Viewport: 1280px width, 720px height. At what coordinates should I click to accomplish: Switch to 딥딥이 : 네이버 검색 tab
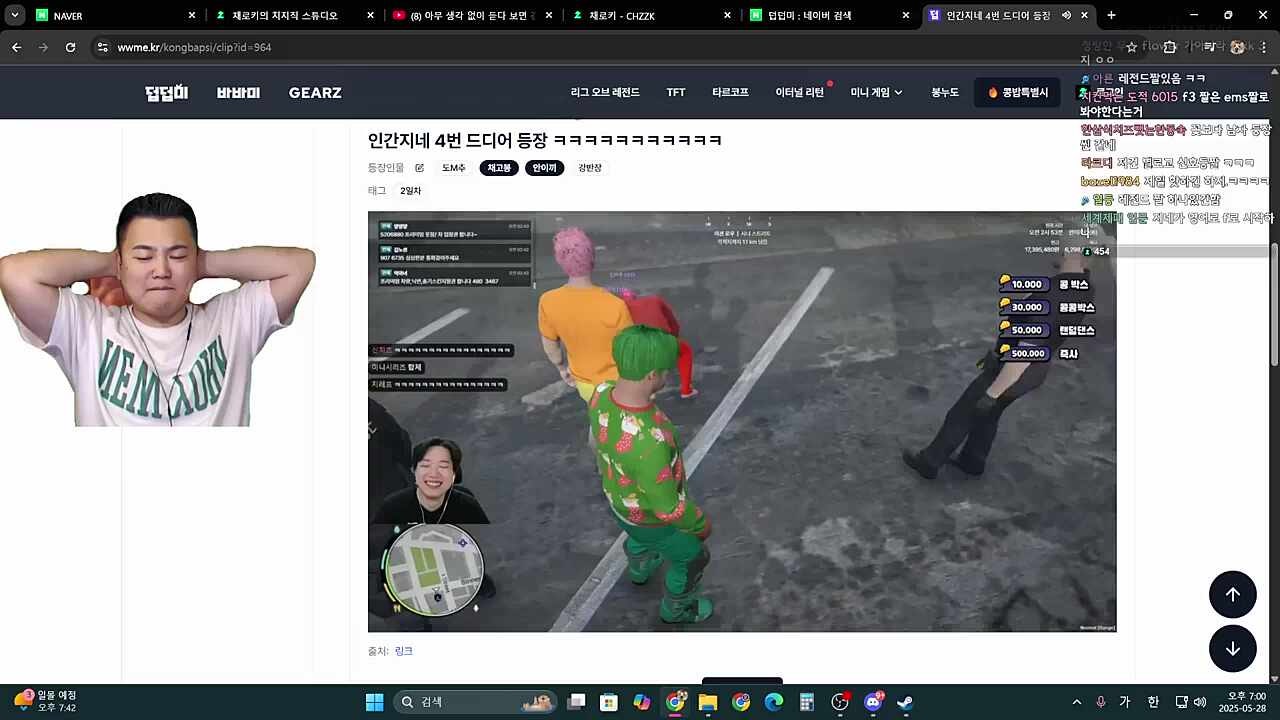click(x=829, y=15)
